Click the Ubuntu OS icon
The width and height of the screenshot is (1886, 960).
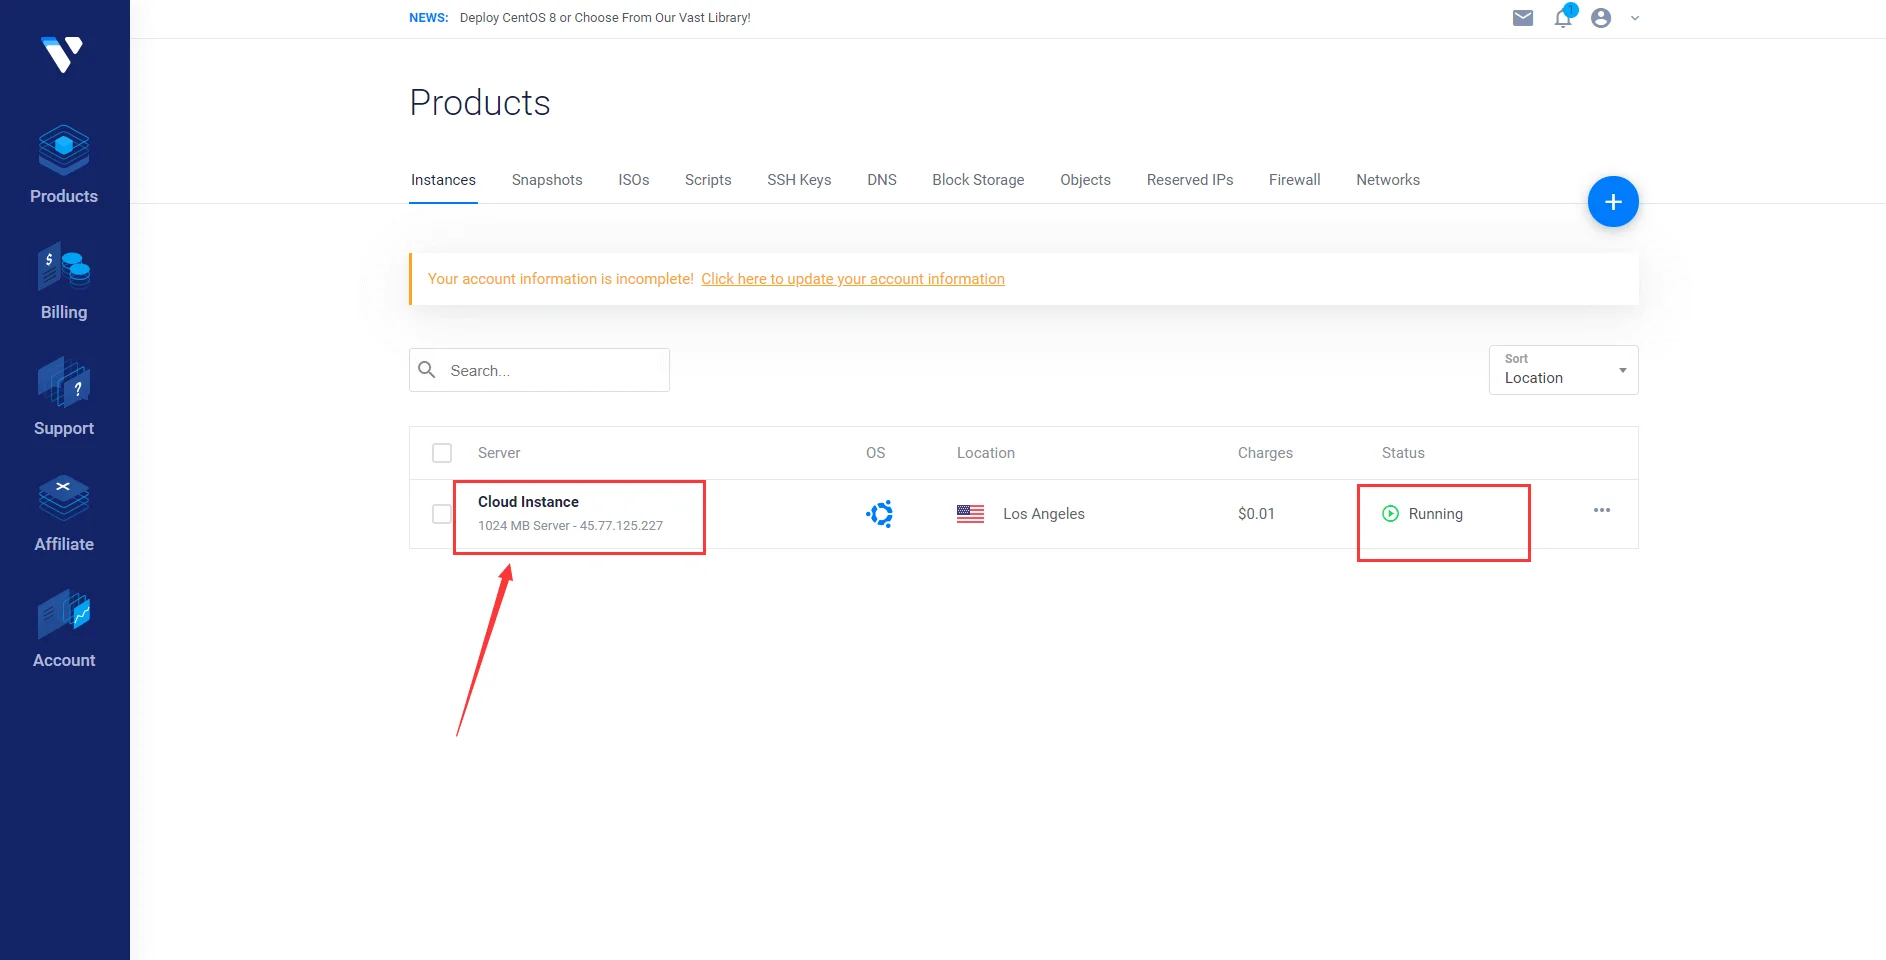pyautogui.click(x=879, y=514)
